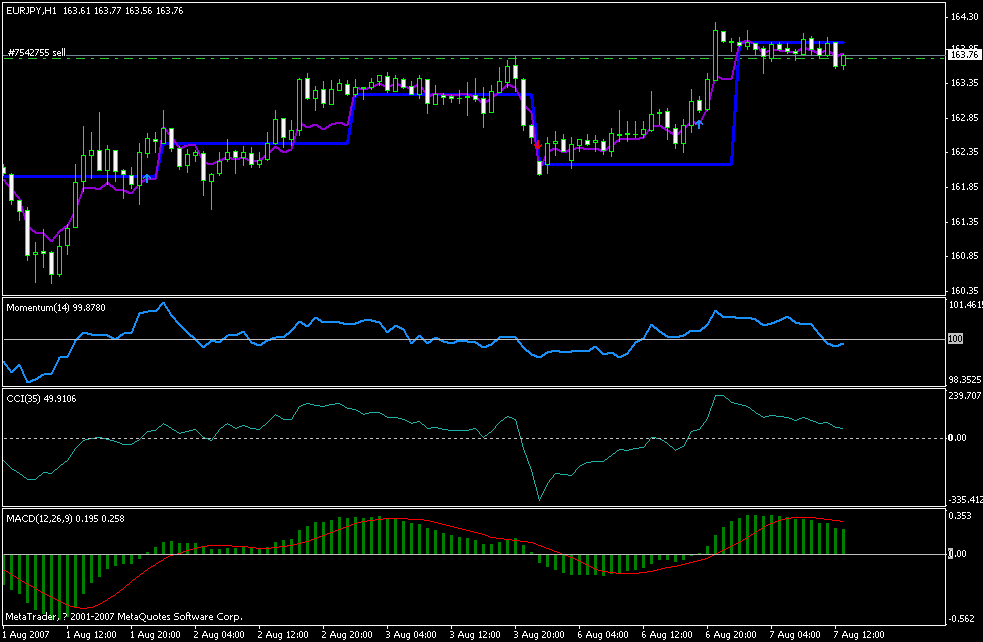Click the MACD 0.353 scale value
The height and width of the screenshot is (642, 983).
(x=958, y=517)
